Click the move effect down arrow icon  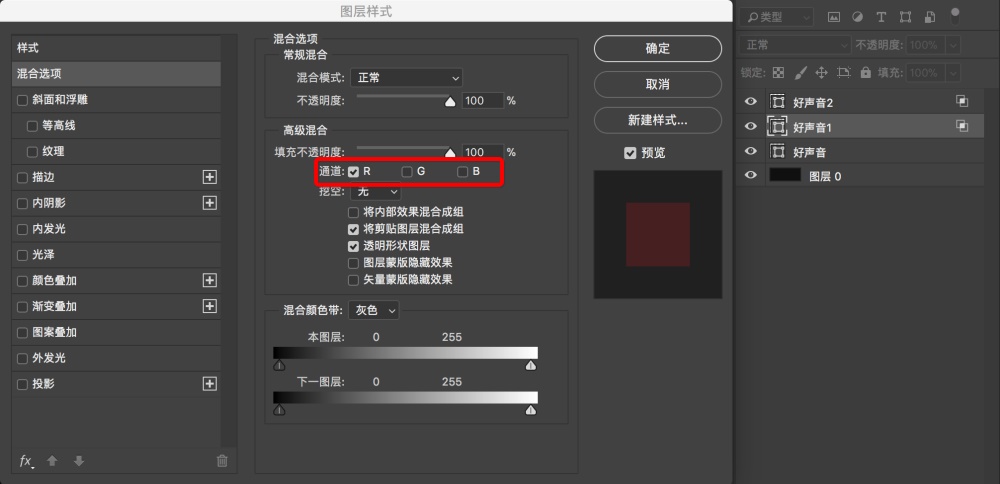[79, 460]
